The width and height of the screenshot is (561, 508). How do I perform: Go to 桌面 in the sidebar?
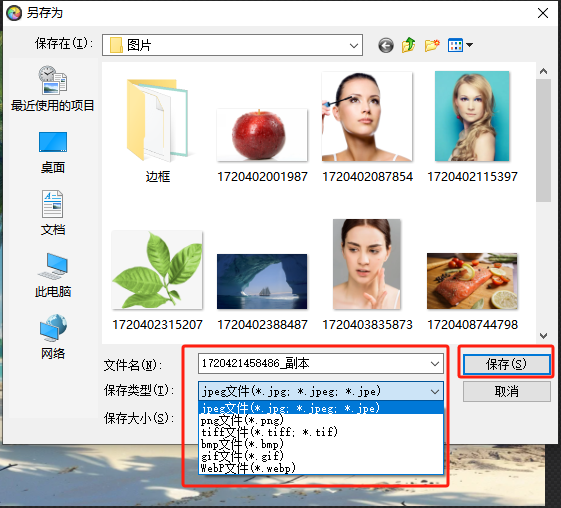click(53, 152)
